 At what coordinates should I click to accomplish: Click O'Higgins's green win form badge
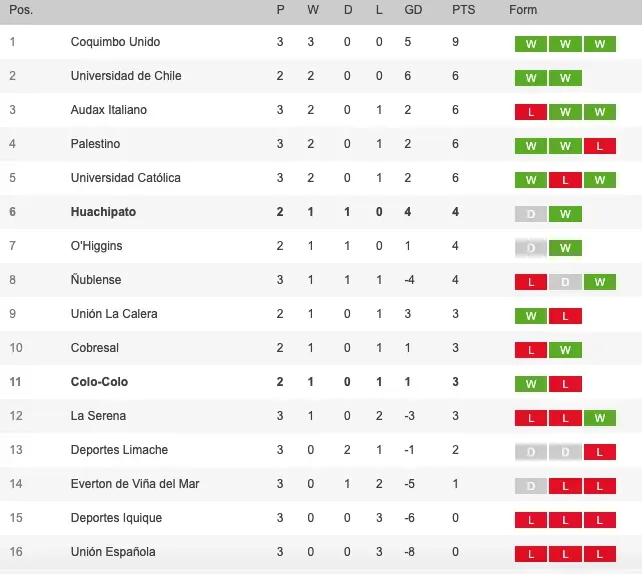(565, 247)
